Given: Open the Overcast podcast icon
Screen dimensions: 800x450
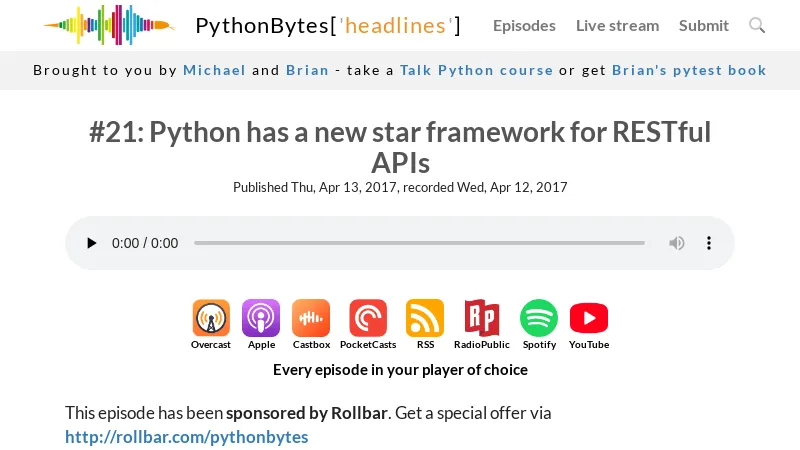Looking at the screenshot, I should tap(211, 319).
